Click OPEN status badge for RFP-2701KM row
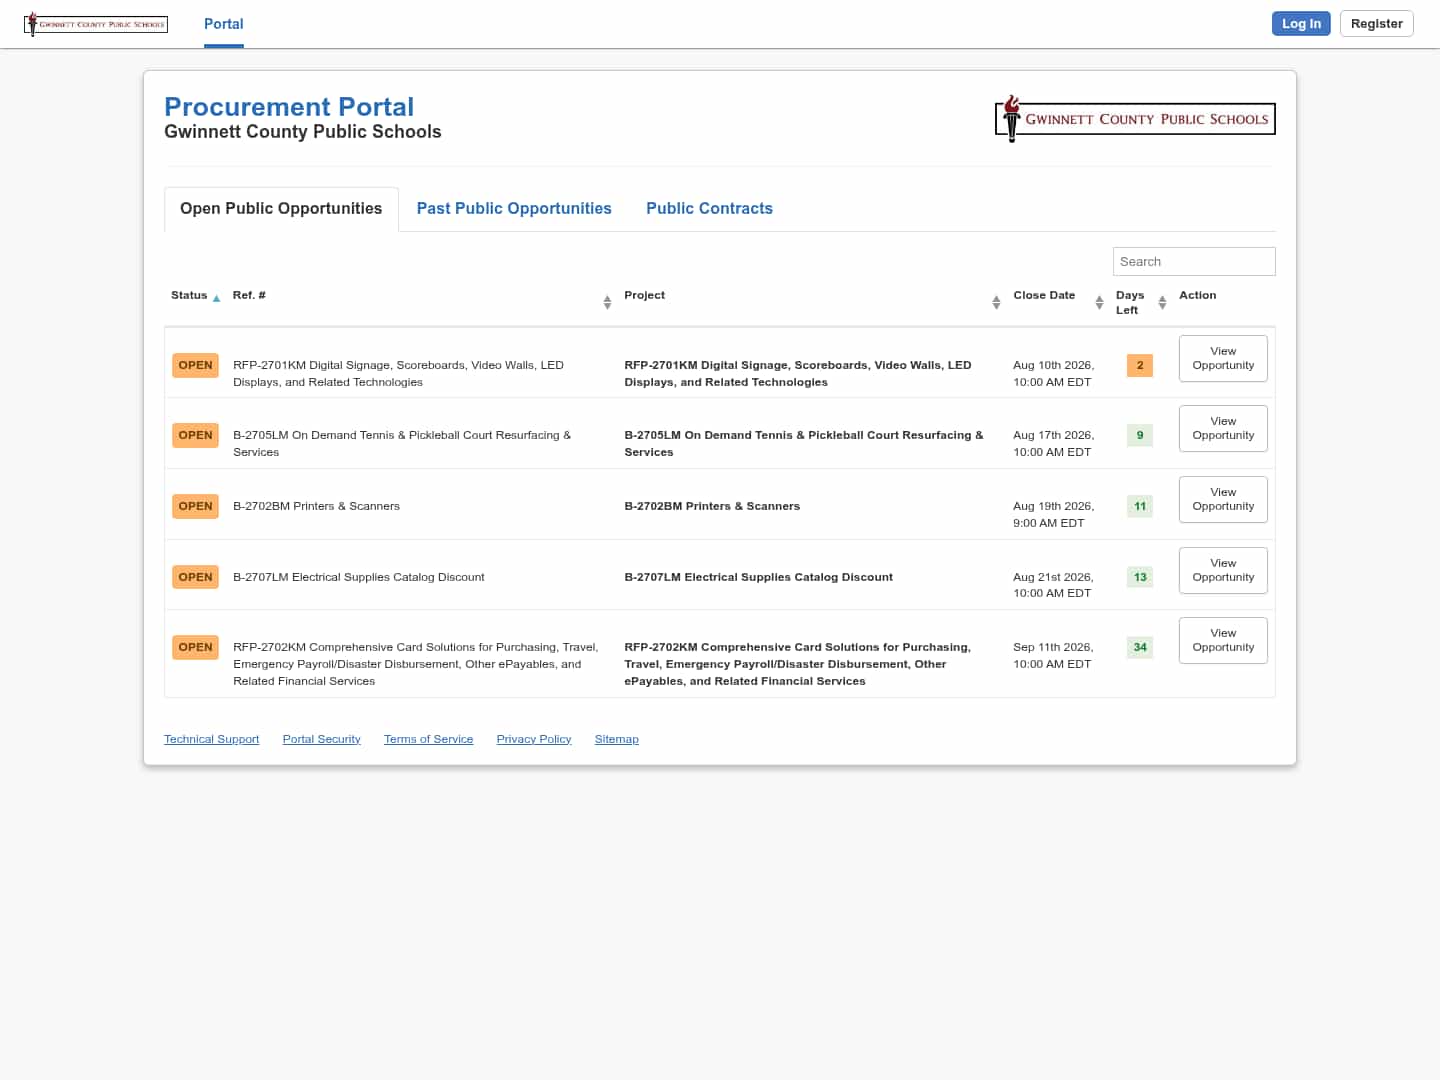The image size is (1440, 1080). tap(195, 365)
